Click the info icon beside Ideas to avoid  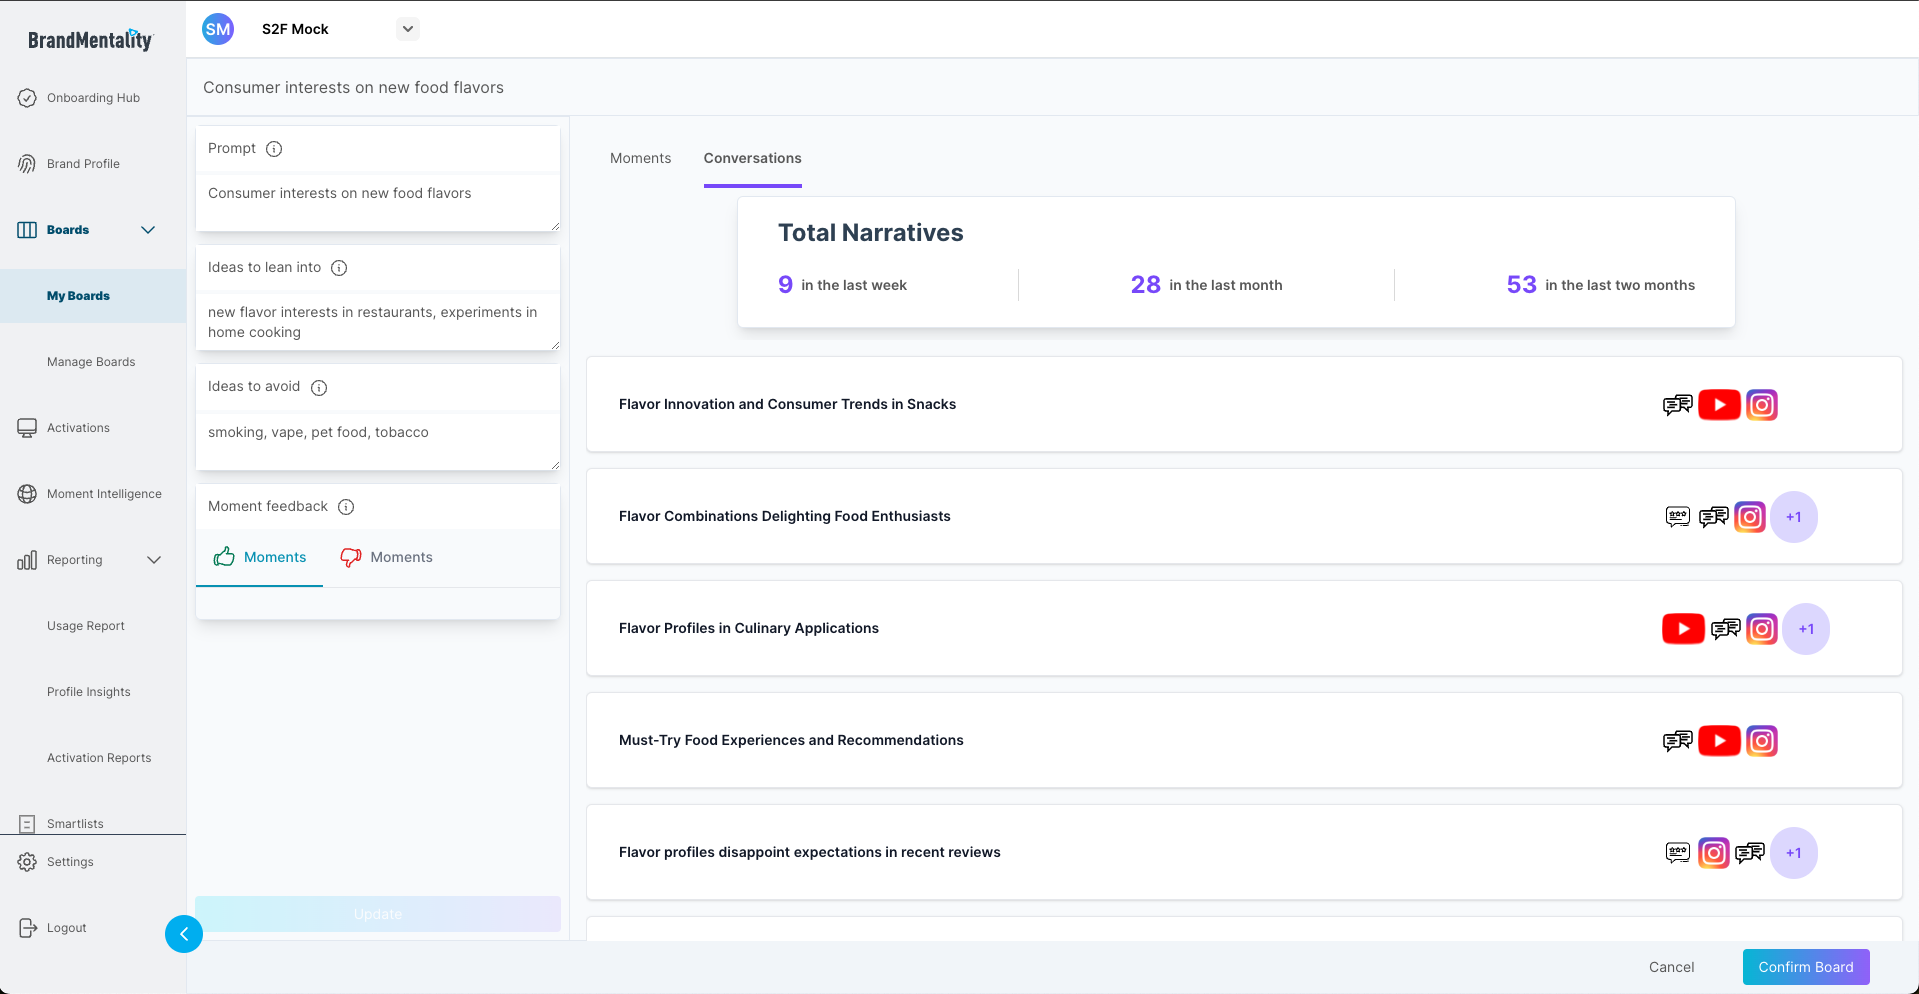(x=319, y=388)
